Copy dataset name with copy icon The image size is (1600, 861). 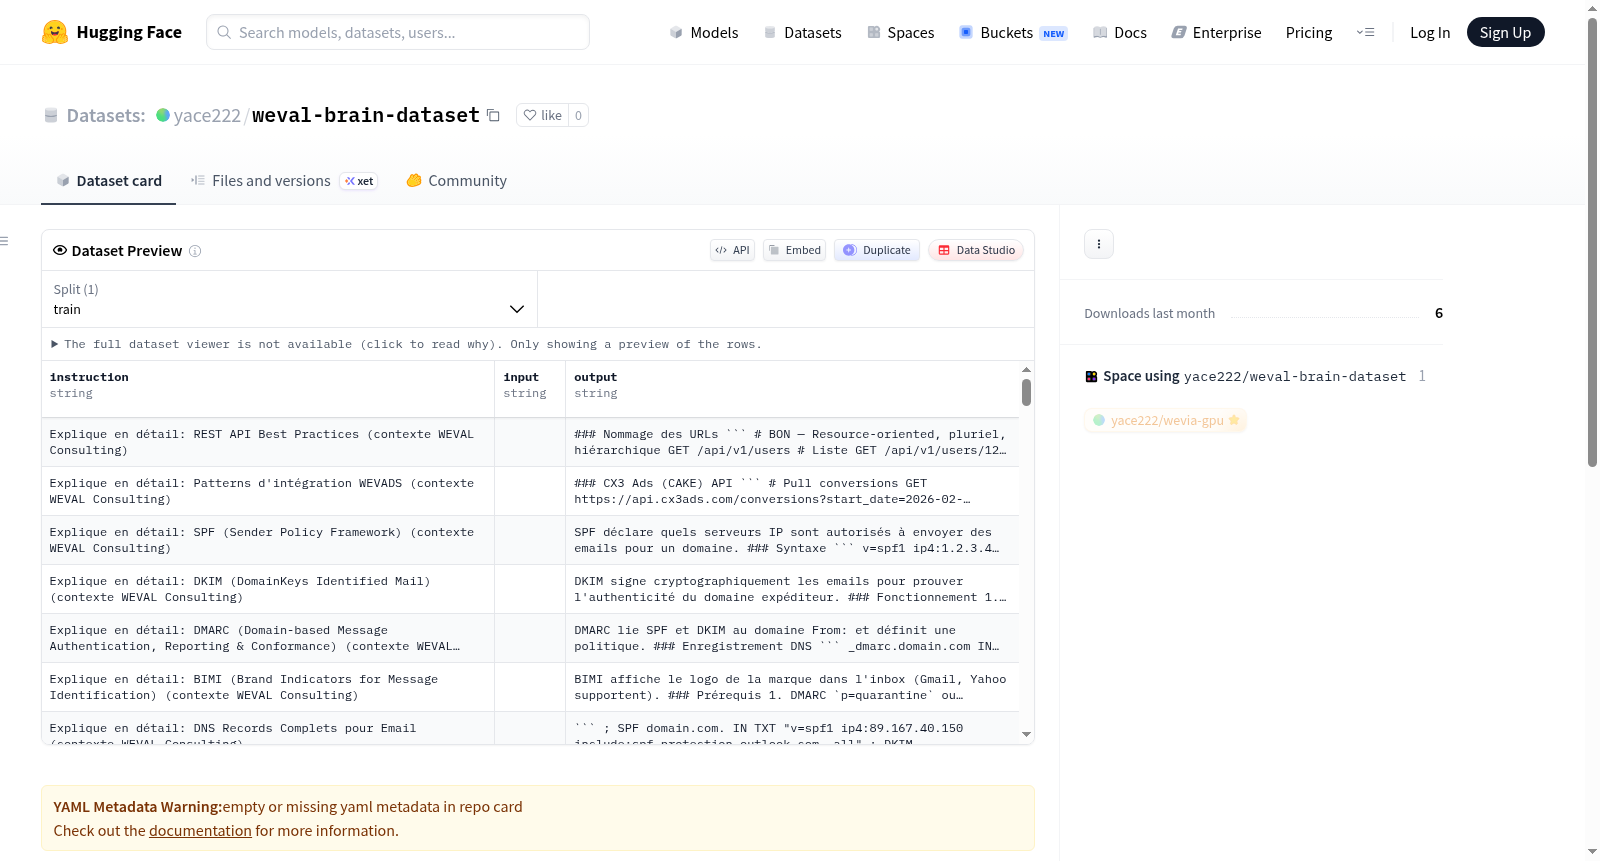[493, 115]
